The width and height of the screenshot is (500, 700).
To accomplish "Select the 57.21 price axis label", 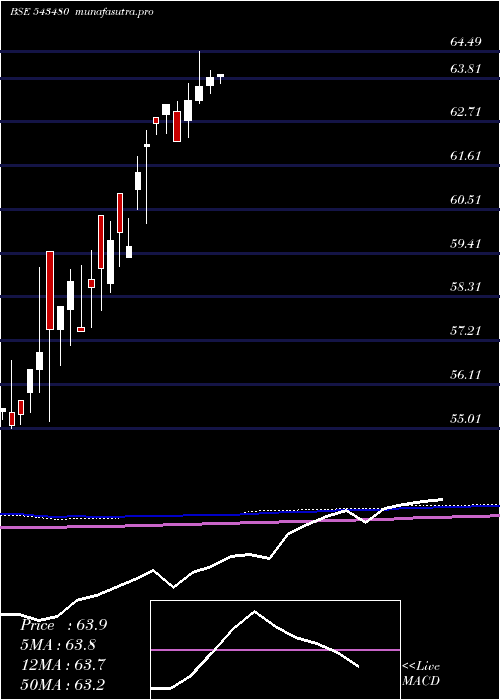I will point(466,331).
